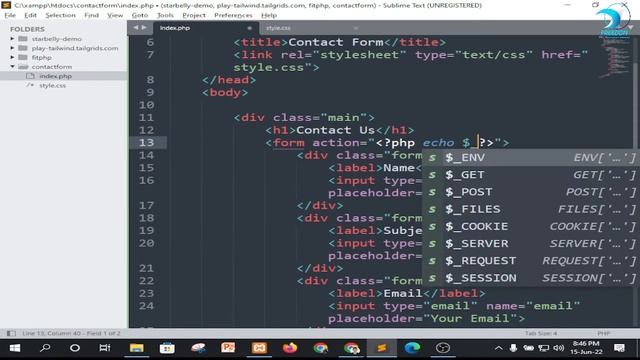Click the microphone tray icon

513,348
